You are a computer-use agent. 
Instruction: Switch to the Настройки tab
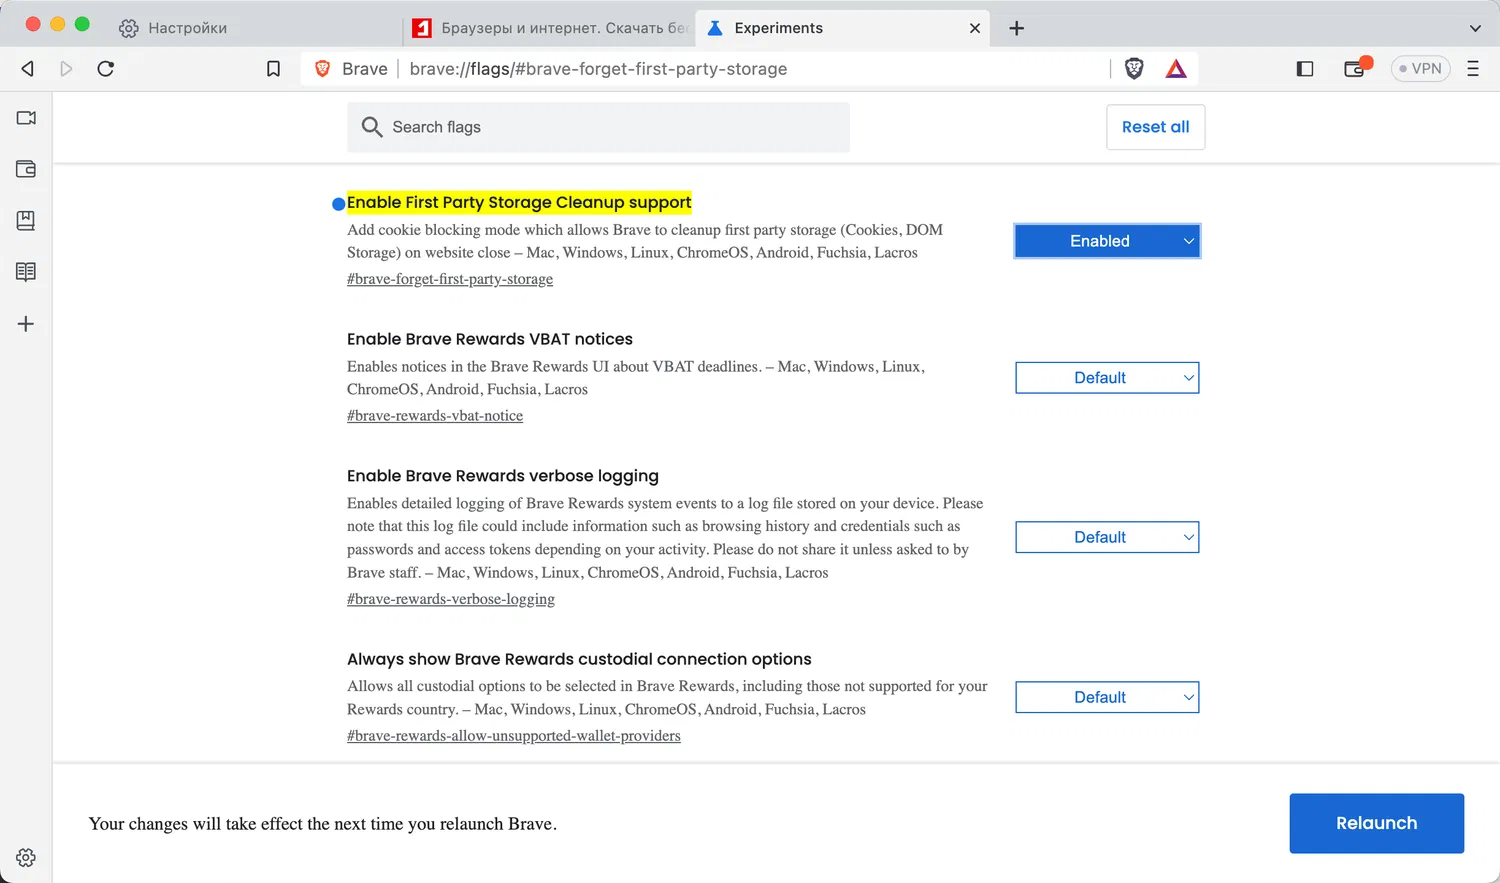pyautogui.click(x=187, y=28)
